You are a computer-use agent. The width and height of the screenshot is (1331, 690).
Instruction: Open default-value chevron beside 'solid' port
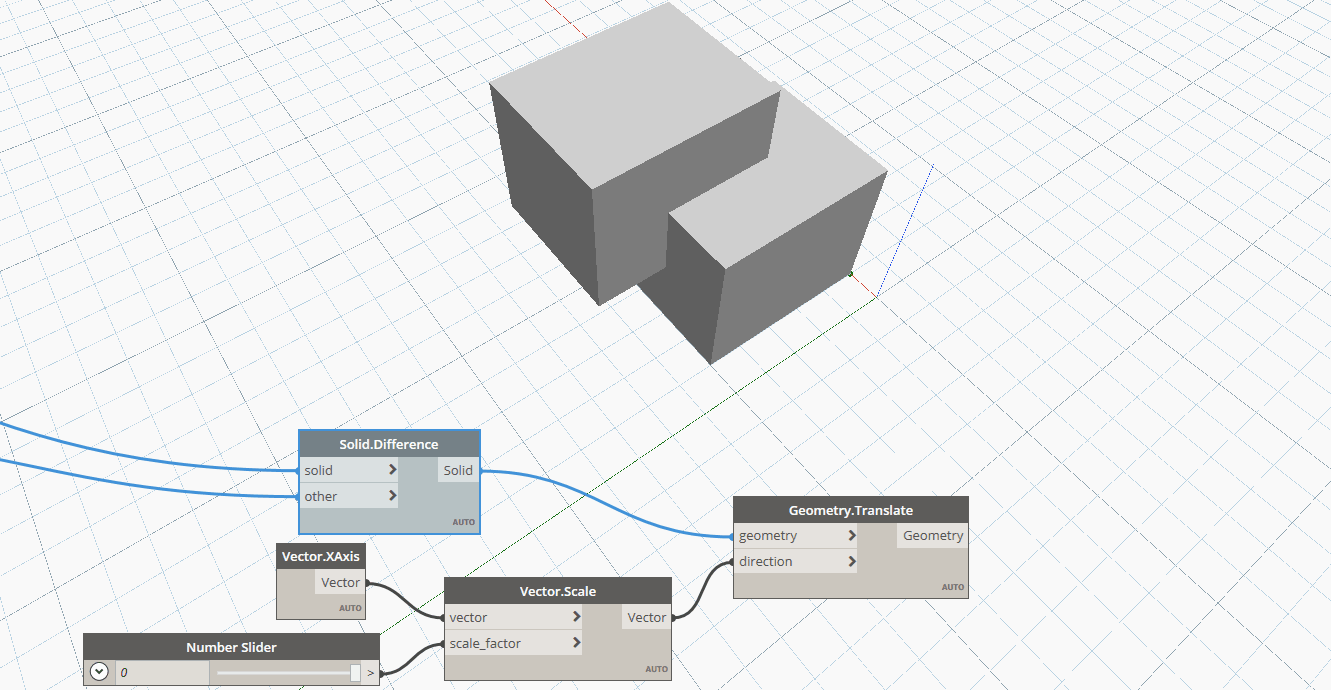392,470
